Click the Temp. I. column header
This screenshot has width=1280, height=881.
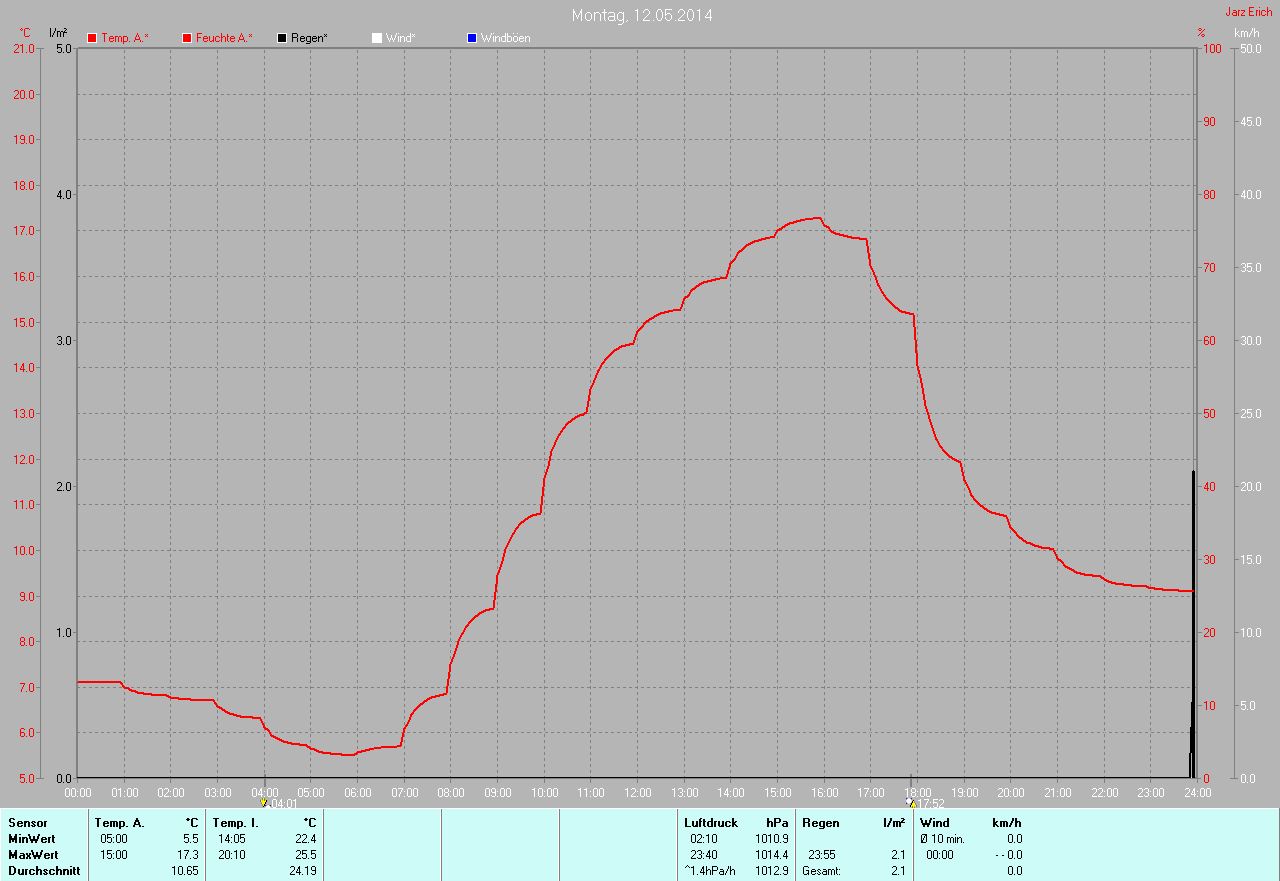pos(236,823)
